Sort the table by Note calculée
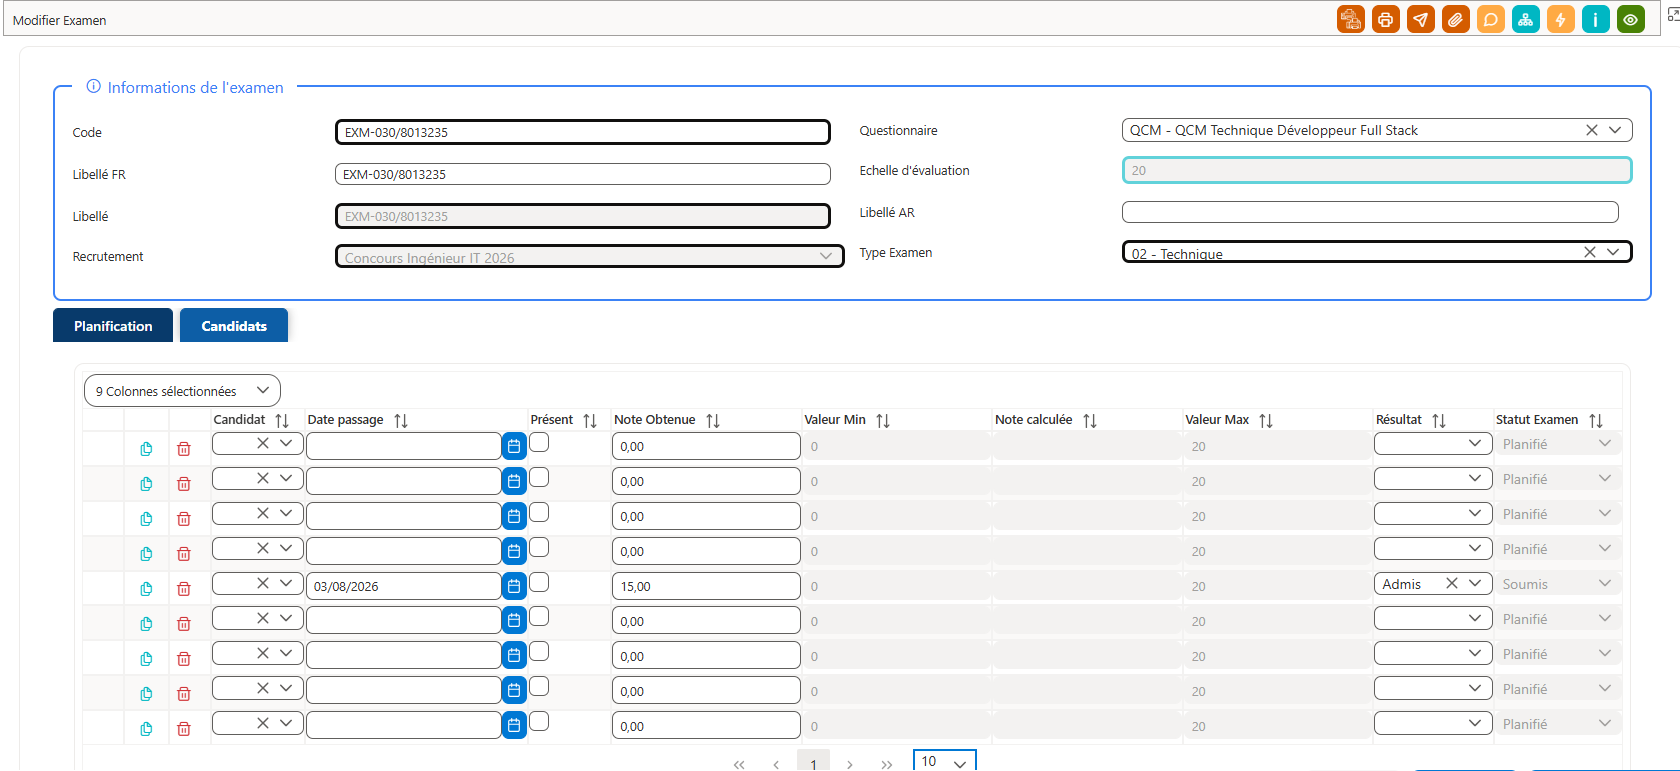Screen dimensions: 1680x771 pos(1090,421)
